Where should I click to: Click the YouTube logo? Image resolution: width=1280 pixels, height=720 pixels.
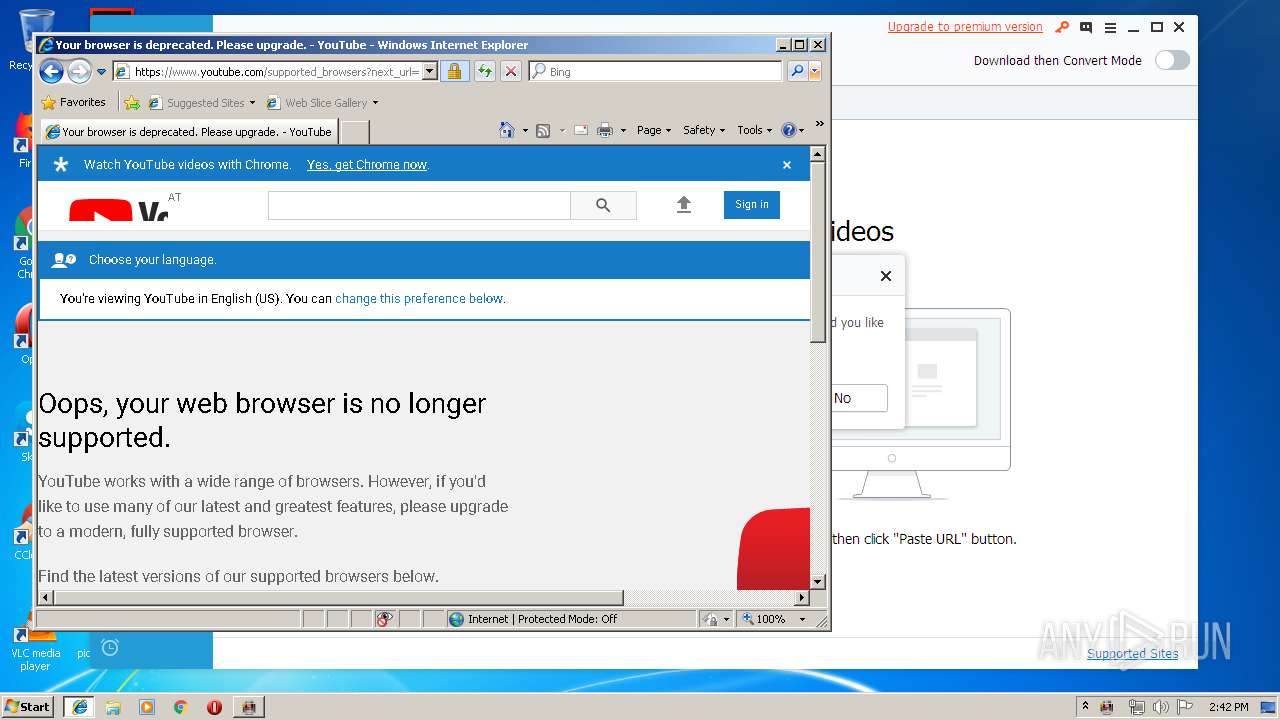tap(118, 210)
